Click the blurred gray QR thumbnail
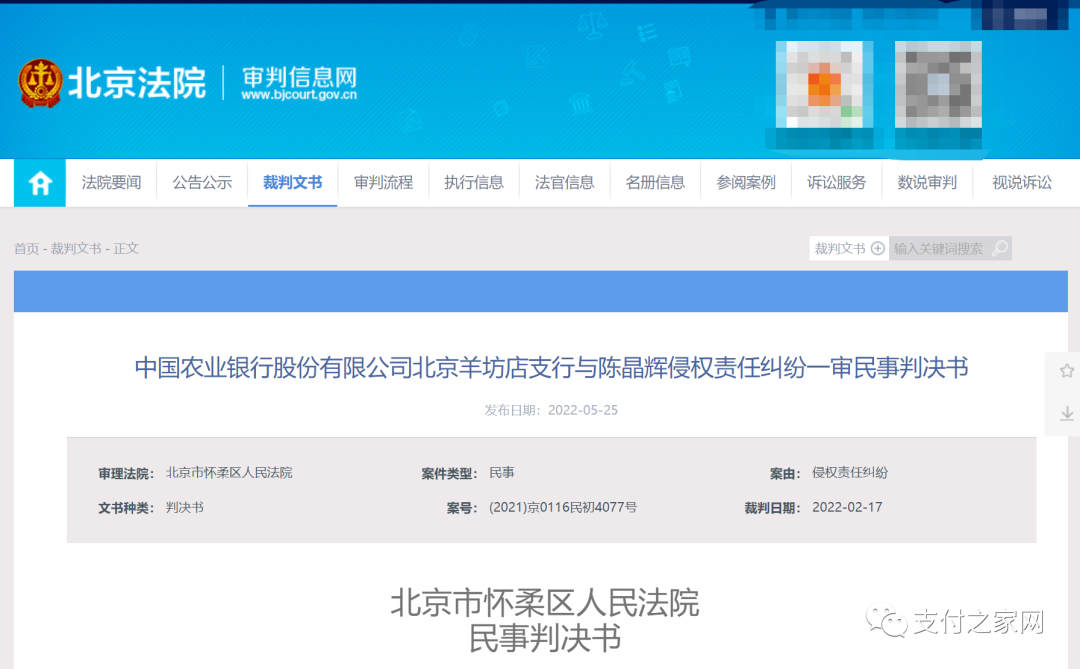This screenshot has width=1080, height=669. point(938,85)
